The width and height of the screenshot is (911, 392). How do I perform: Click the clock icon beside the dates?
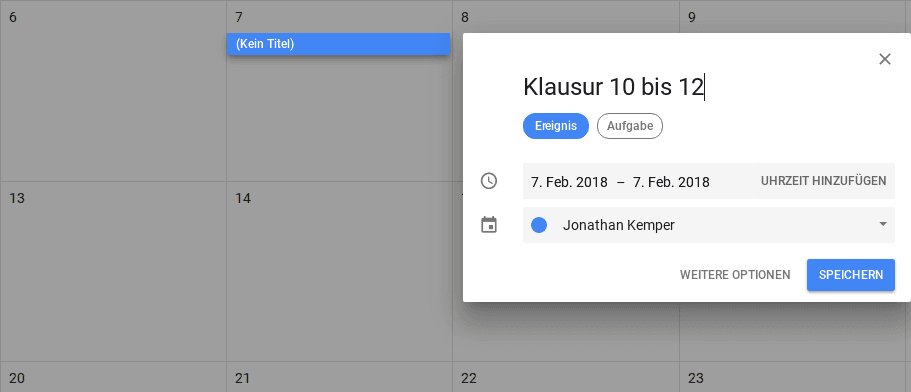[x=489, y=181]
